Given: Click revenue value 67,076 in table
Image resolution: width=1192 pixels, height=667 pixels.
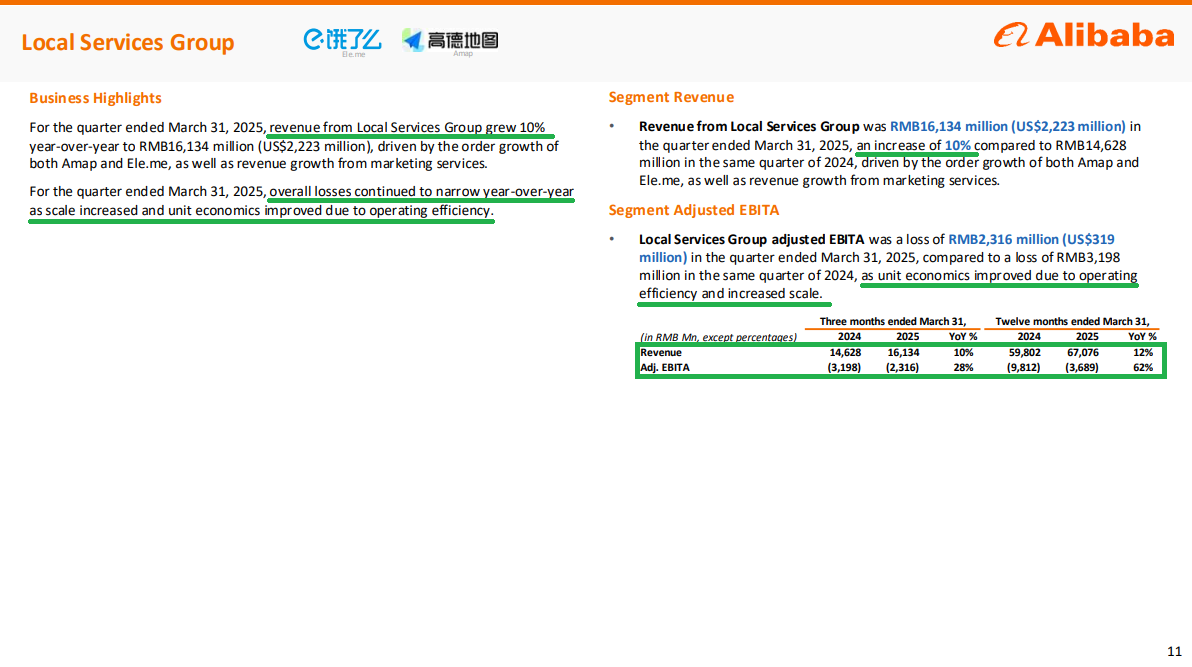Looking at the screenshot, I should pyautogui.click(x=1083, y=352).
